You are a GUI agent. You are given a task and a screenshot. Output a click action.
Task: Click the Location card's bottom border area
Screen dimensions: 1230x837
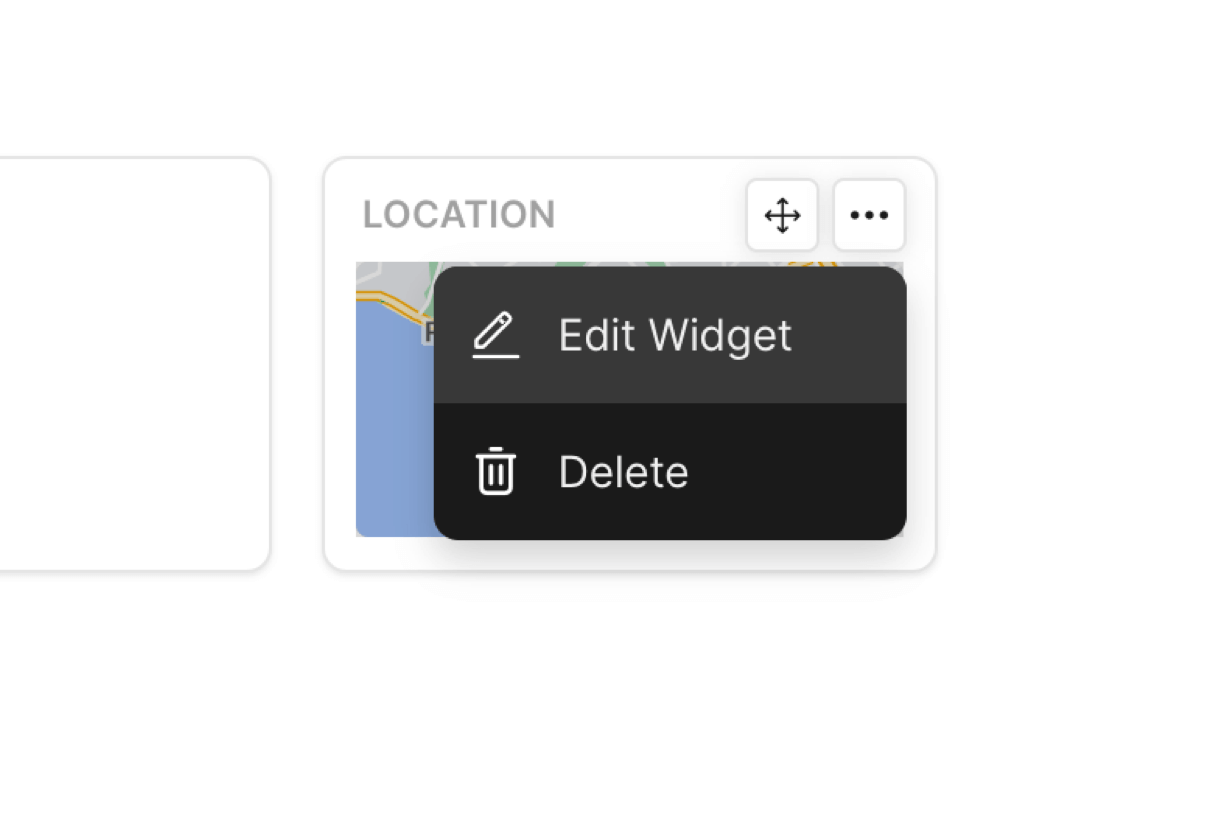[630, 554]
